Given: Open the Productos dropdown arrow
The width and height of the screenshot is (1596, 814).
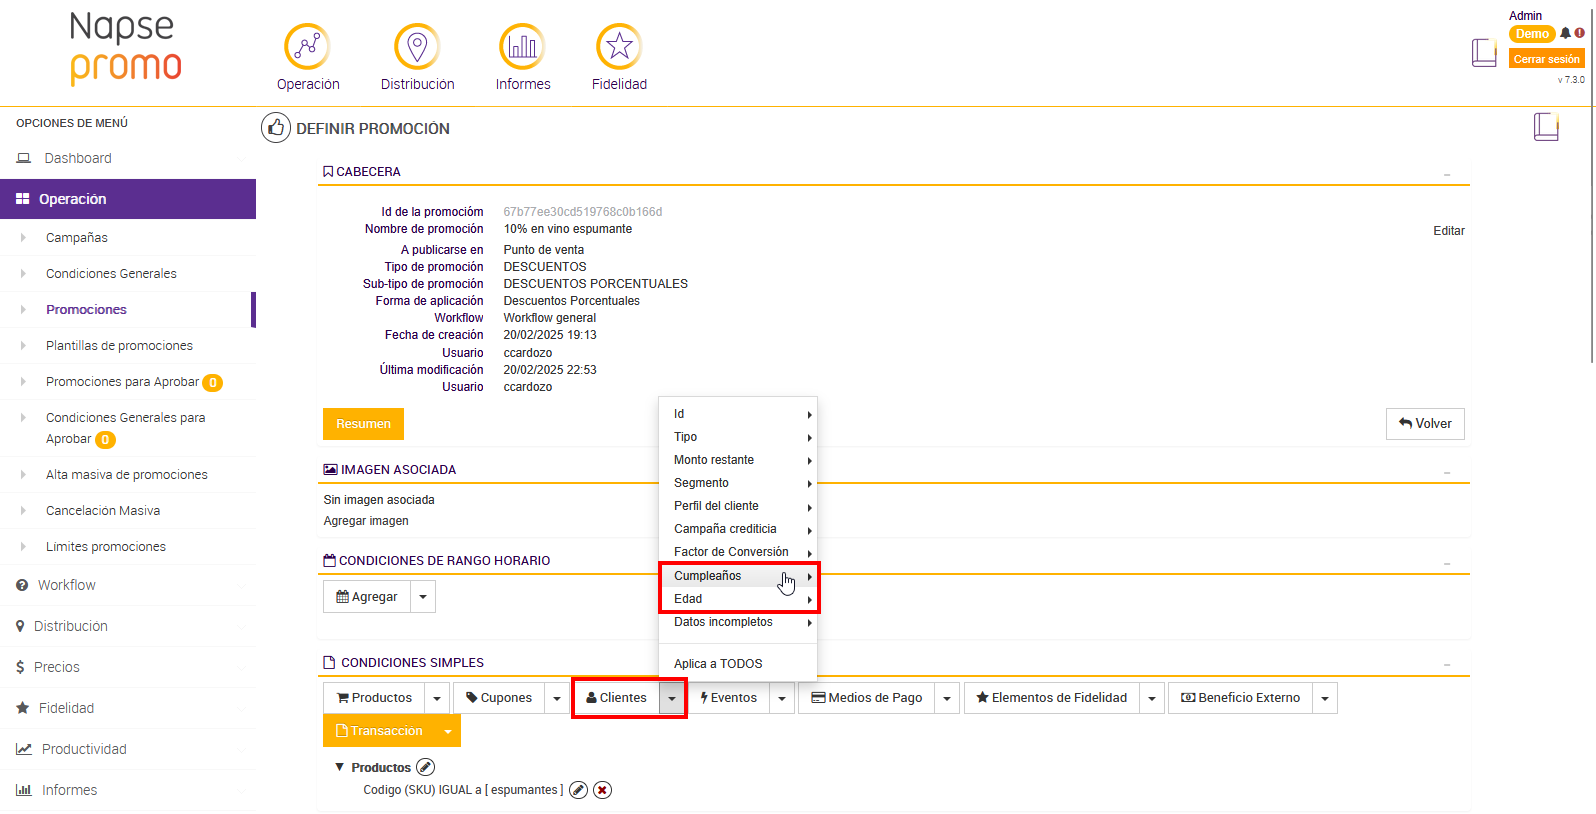Looking at the screenshot, I should (437, 698).
